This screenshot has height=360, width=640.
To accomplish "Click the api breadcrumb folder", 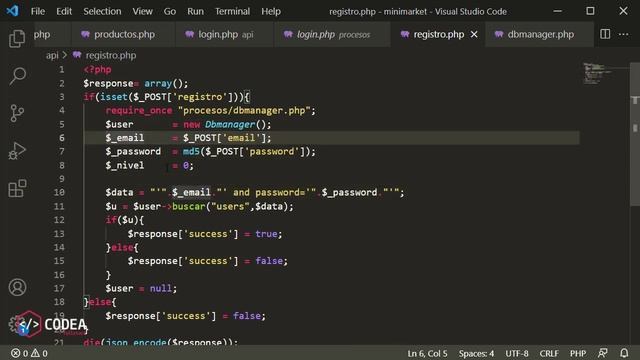I will [x=52, y=55].
